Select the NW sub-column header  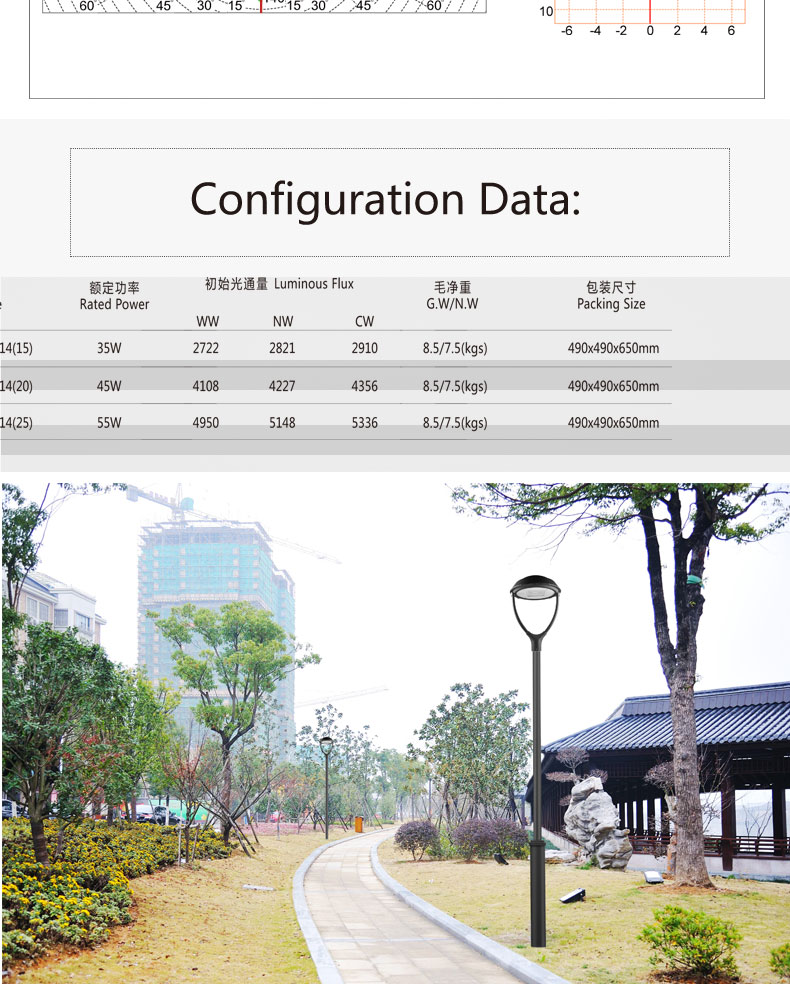(x=283, y=322)
